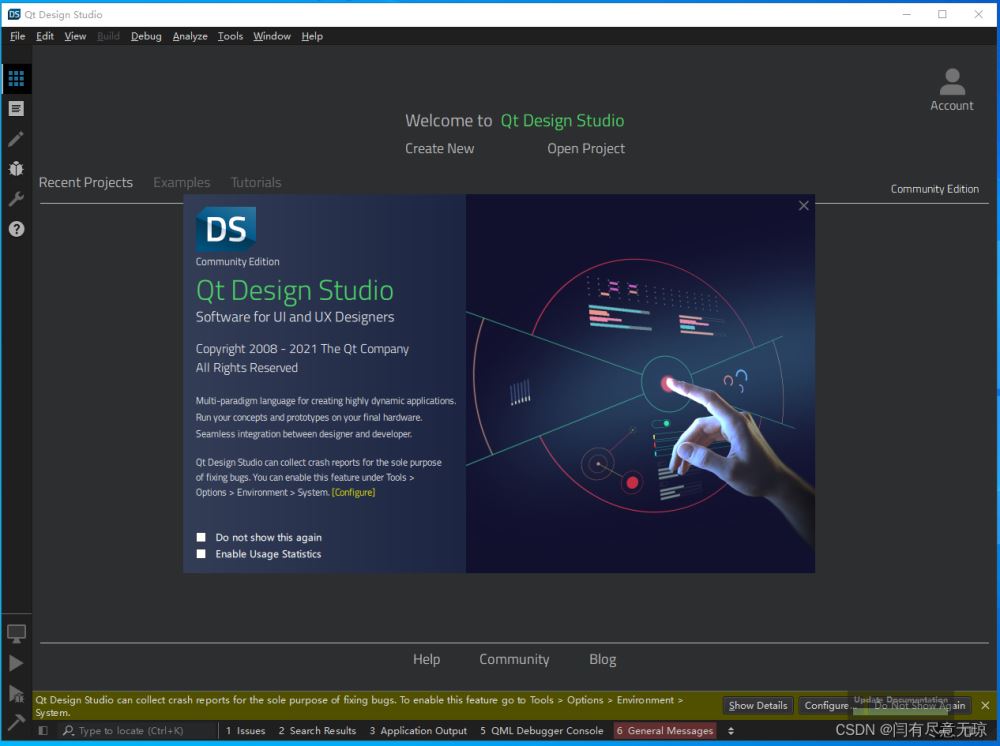The width and height of the screenshot is (1000, 746).
Task: Switch to the Tutorials tab
Action: pyautogui.click(x=256, y=182)
